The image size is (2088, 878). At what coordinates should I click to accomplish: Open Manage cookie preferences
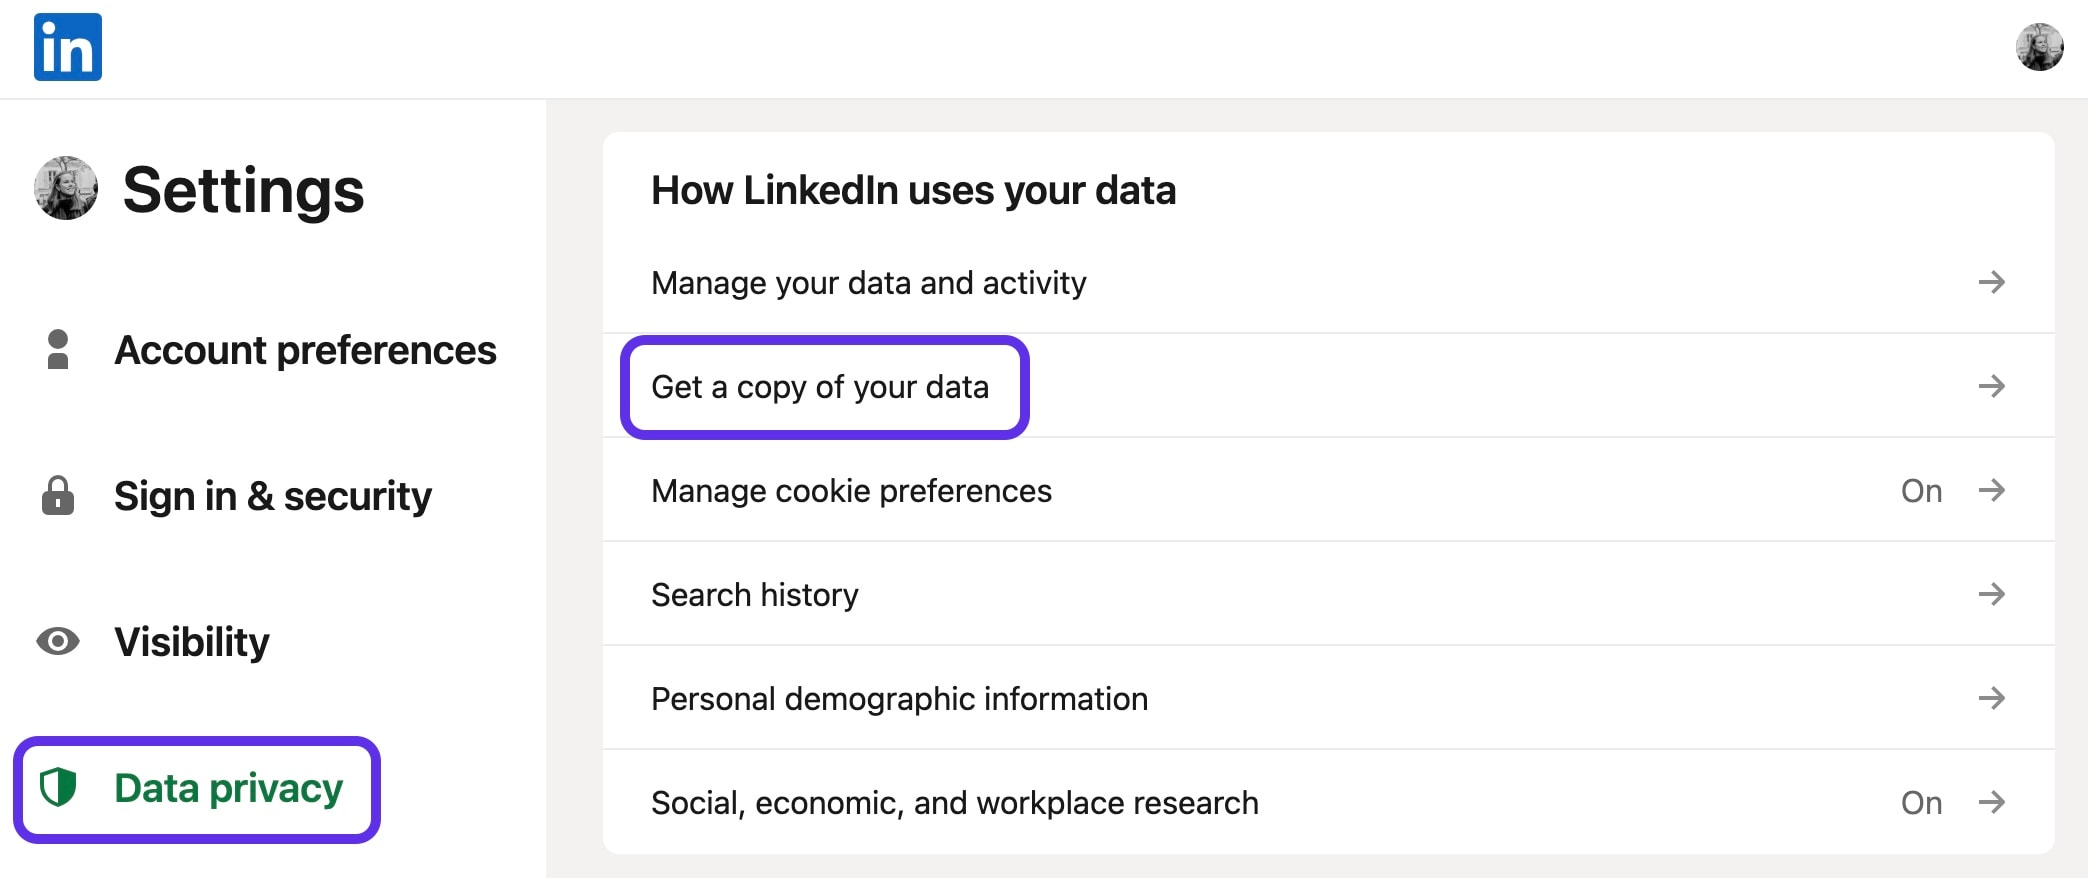pos(1328,490)
